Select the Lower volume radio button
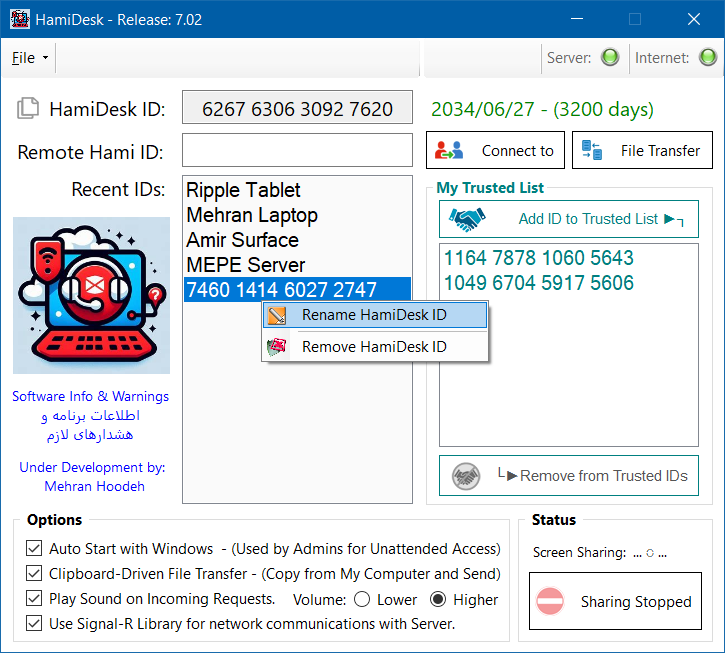Viewport: 725px width, 653px height. tap(360, 600)
